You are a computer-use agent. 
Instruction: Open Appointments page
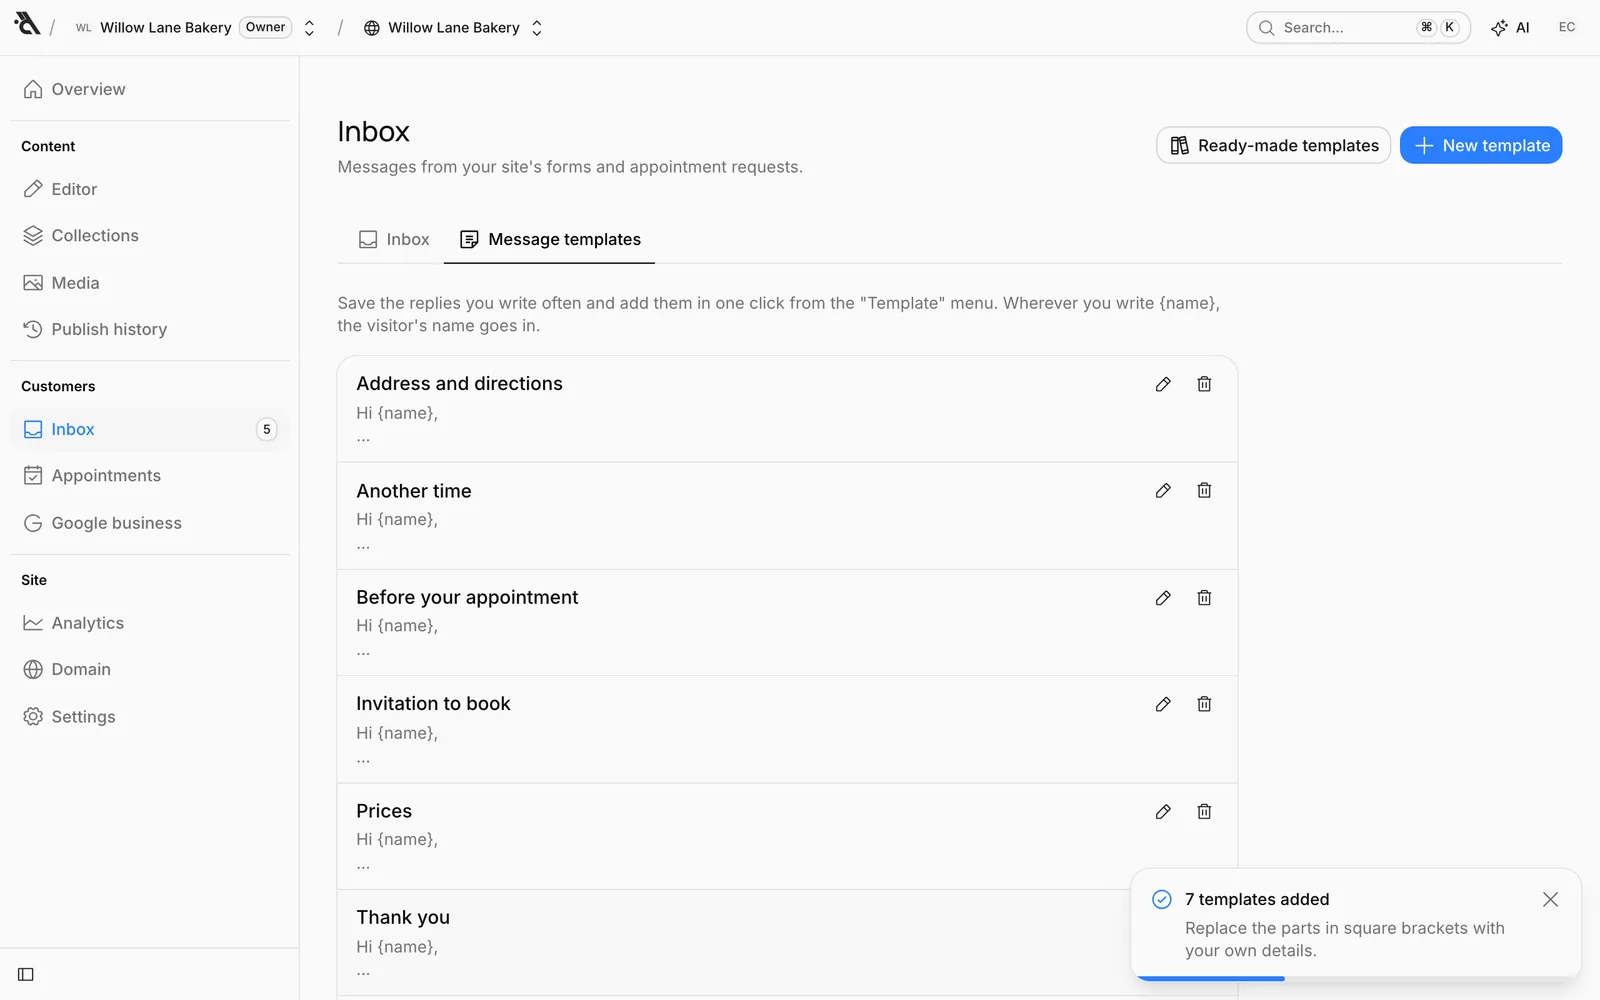[150, 476]
